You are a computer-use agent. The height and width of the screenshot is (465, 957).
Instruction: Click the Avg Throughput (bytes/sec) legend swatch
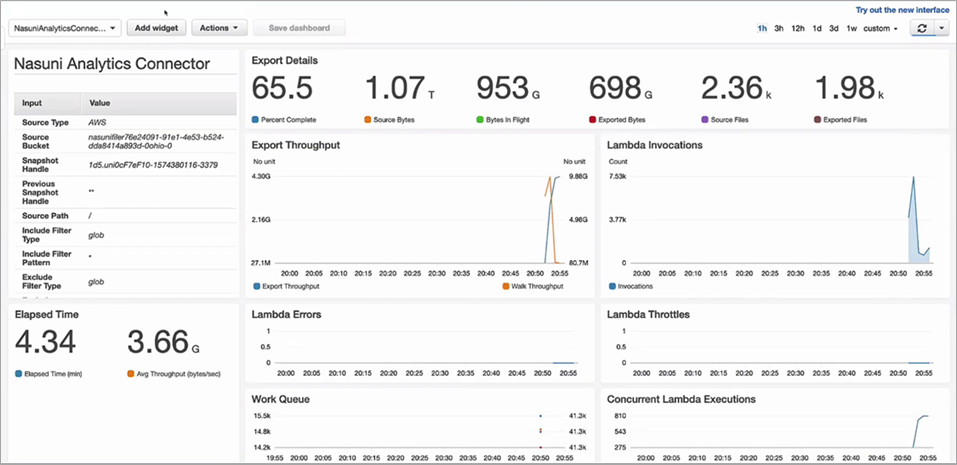click(131, 373)
